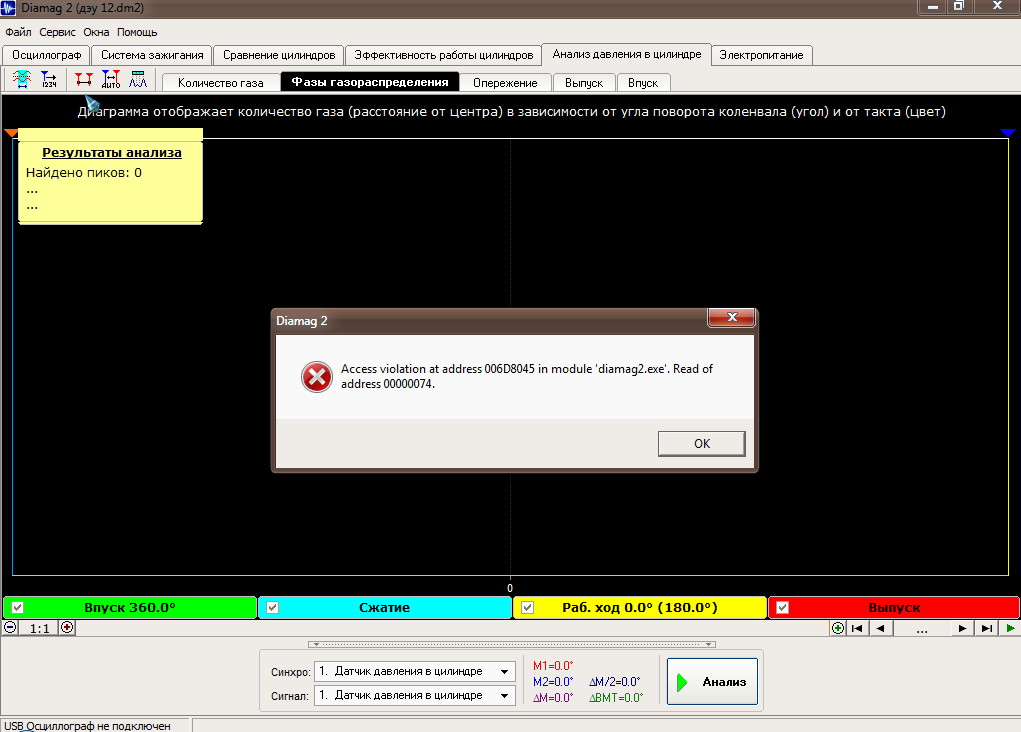Click the ΔM=0.0° readout
Screen dimensions: 1021x732
[553, 697]
